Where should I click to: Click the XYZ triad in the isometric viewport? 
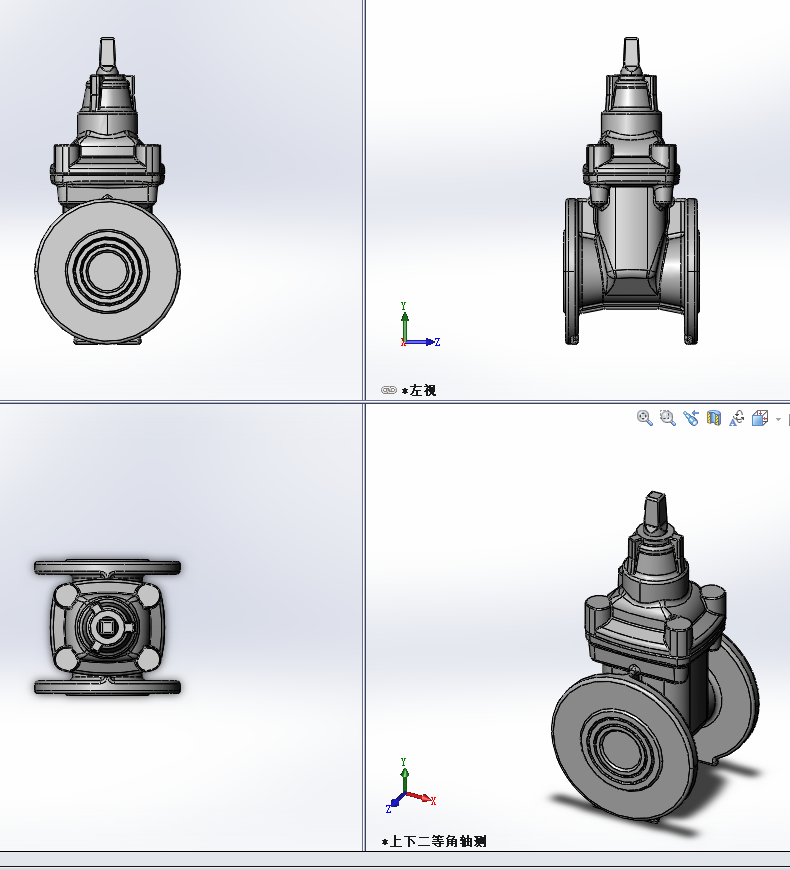tap(411, 786)
